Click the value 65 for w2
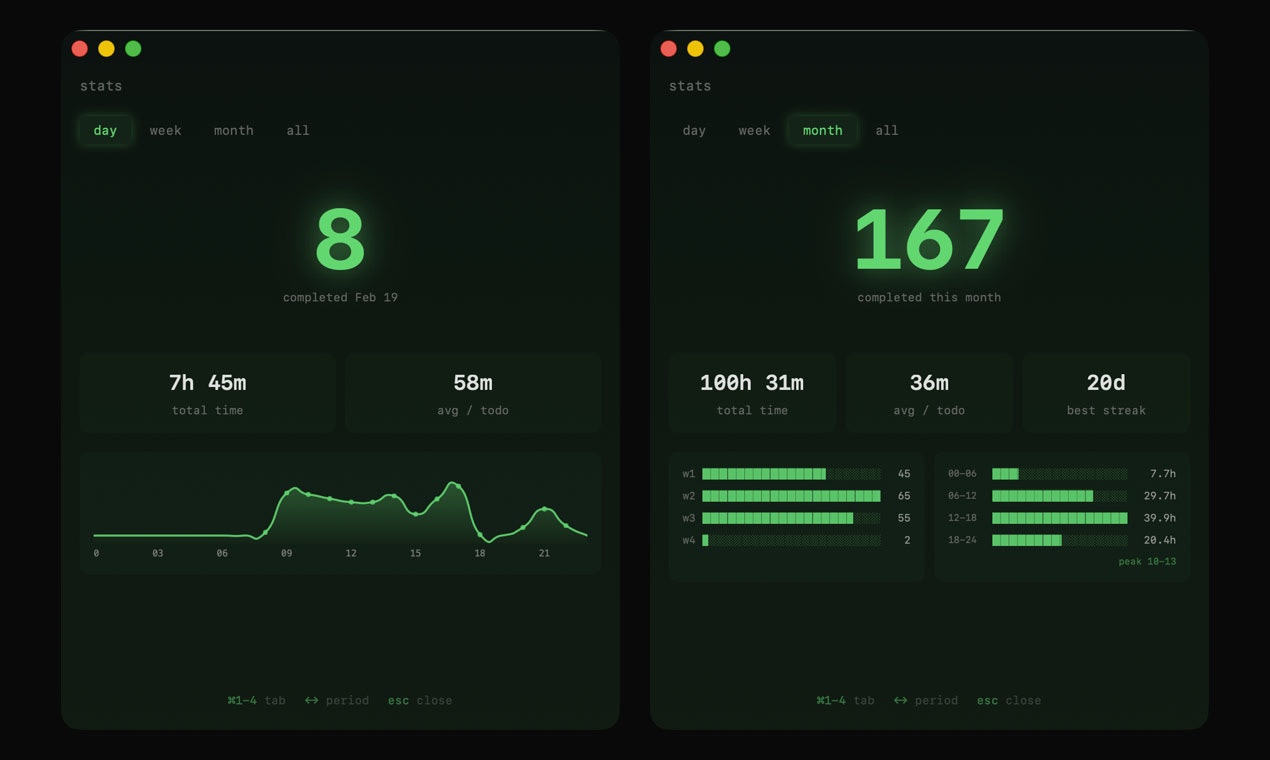1270x760 pixels. (x=904, y=496)
